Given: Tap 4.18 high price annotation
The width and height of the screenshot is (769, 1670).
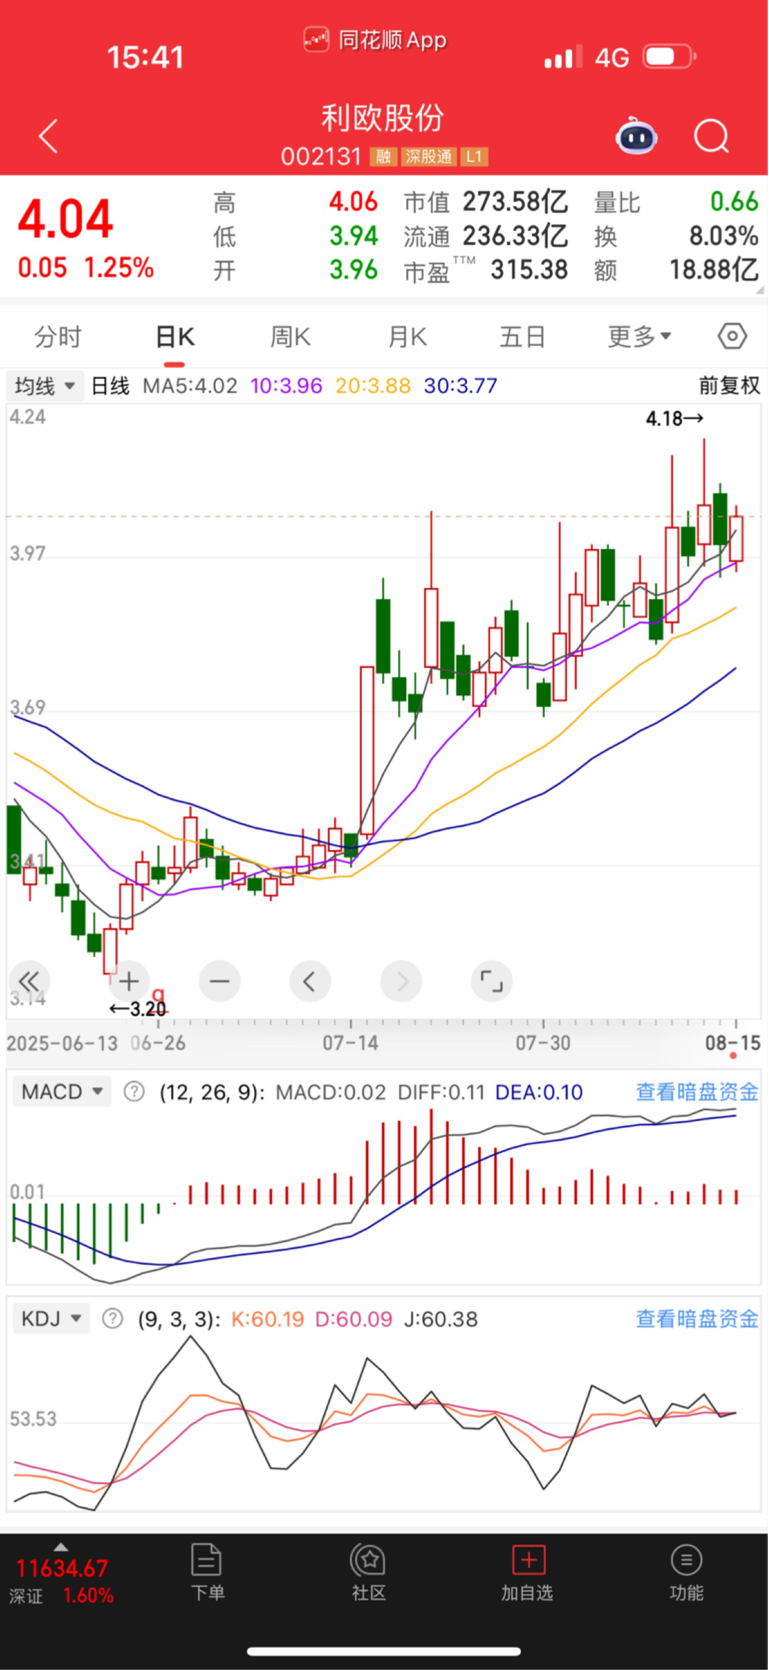Looking at the screenshot, I should (675, 419).
